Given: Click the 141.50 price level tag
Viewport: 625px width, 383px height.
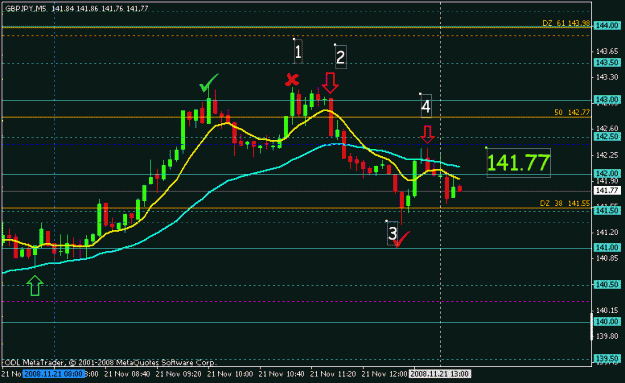Looking at the screenshot, I should click(607, 210).
